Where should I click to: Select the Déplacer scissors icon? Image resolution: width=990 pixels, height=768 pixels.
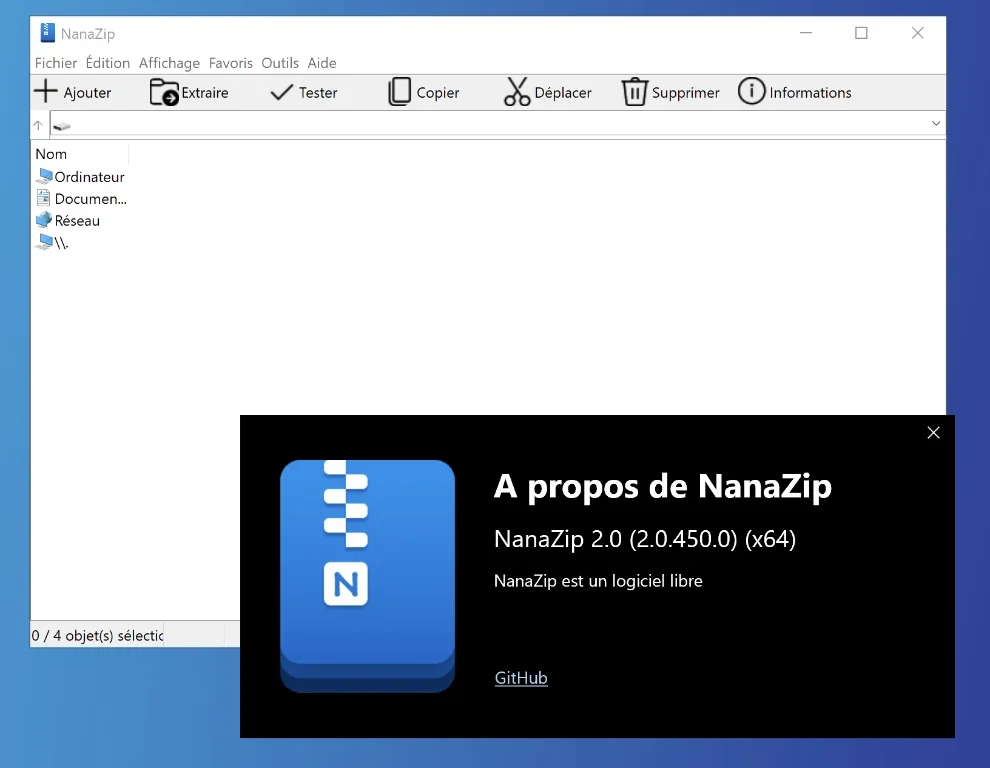tap(517, 92)
